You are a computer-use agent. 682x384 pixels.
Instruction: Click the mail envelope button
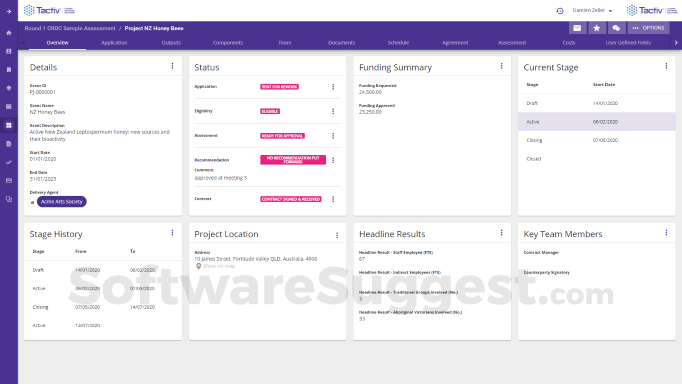pos(577,28)
